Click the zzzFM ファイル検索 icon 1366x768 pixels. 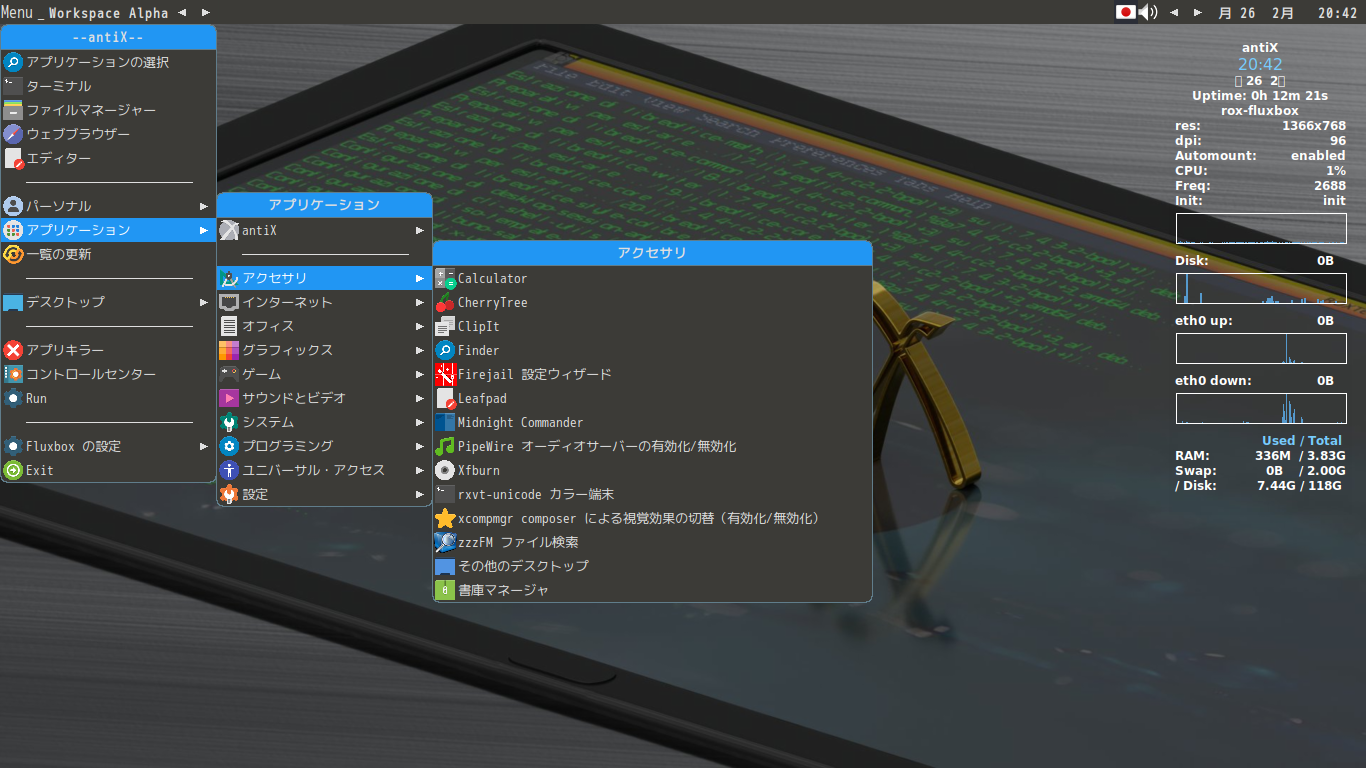445,542
